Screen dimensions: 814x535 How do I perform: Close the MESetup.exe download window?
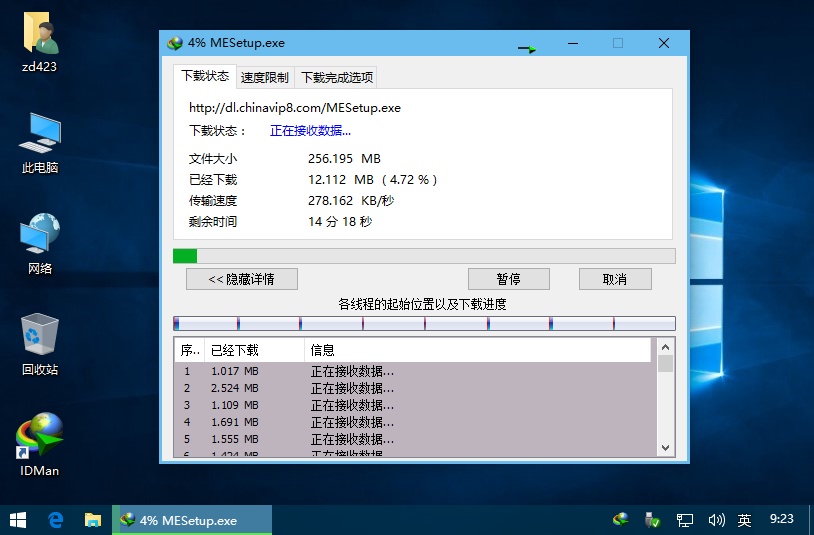point(664,43)
